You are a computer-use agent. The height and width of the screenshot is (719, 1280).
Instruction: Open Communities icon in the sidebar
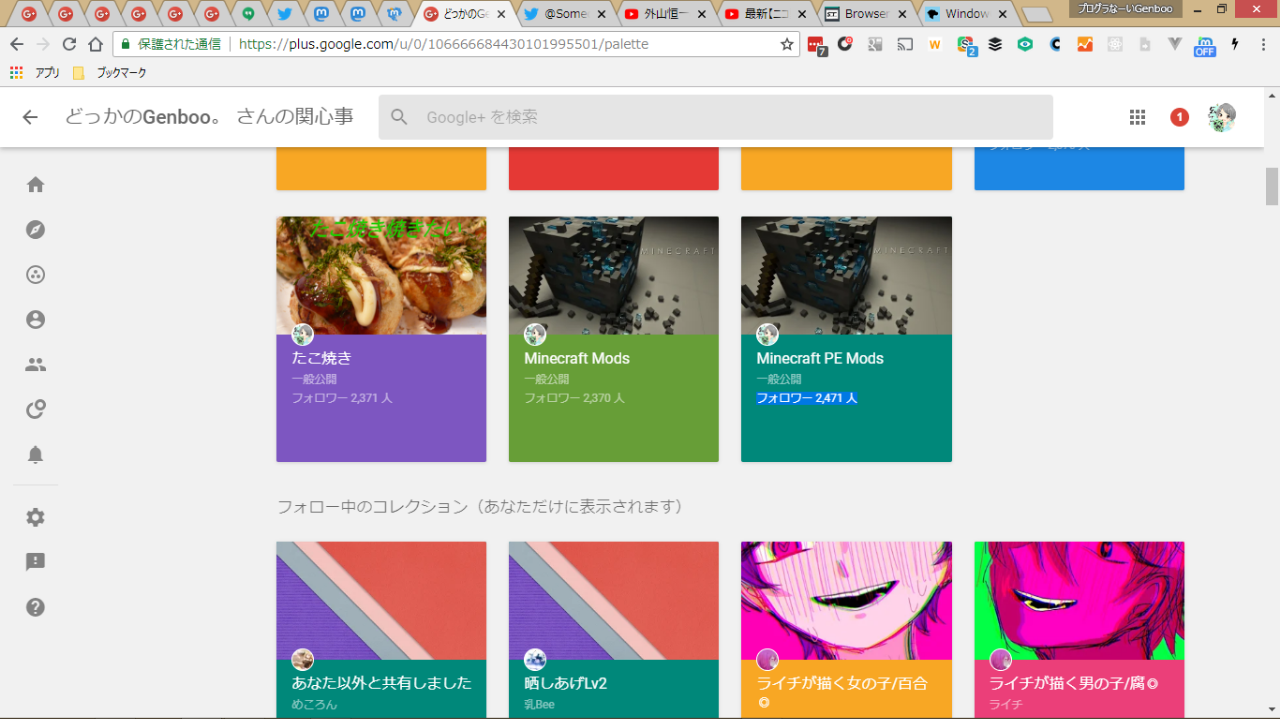point(36,275)
